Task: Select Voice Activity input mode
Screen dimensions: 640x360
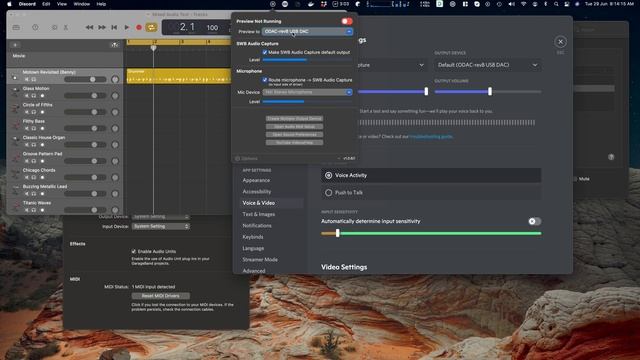Action: click(x=431, y=175)
